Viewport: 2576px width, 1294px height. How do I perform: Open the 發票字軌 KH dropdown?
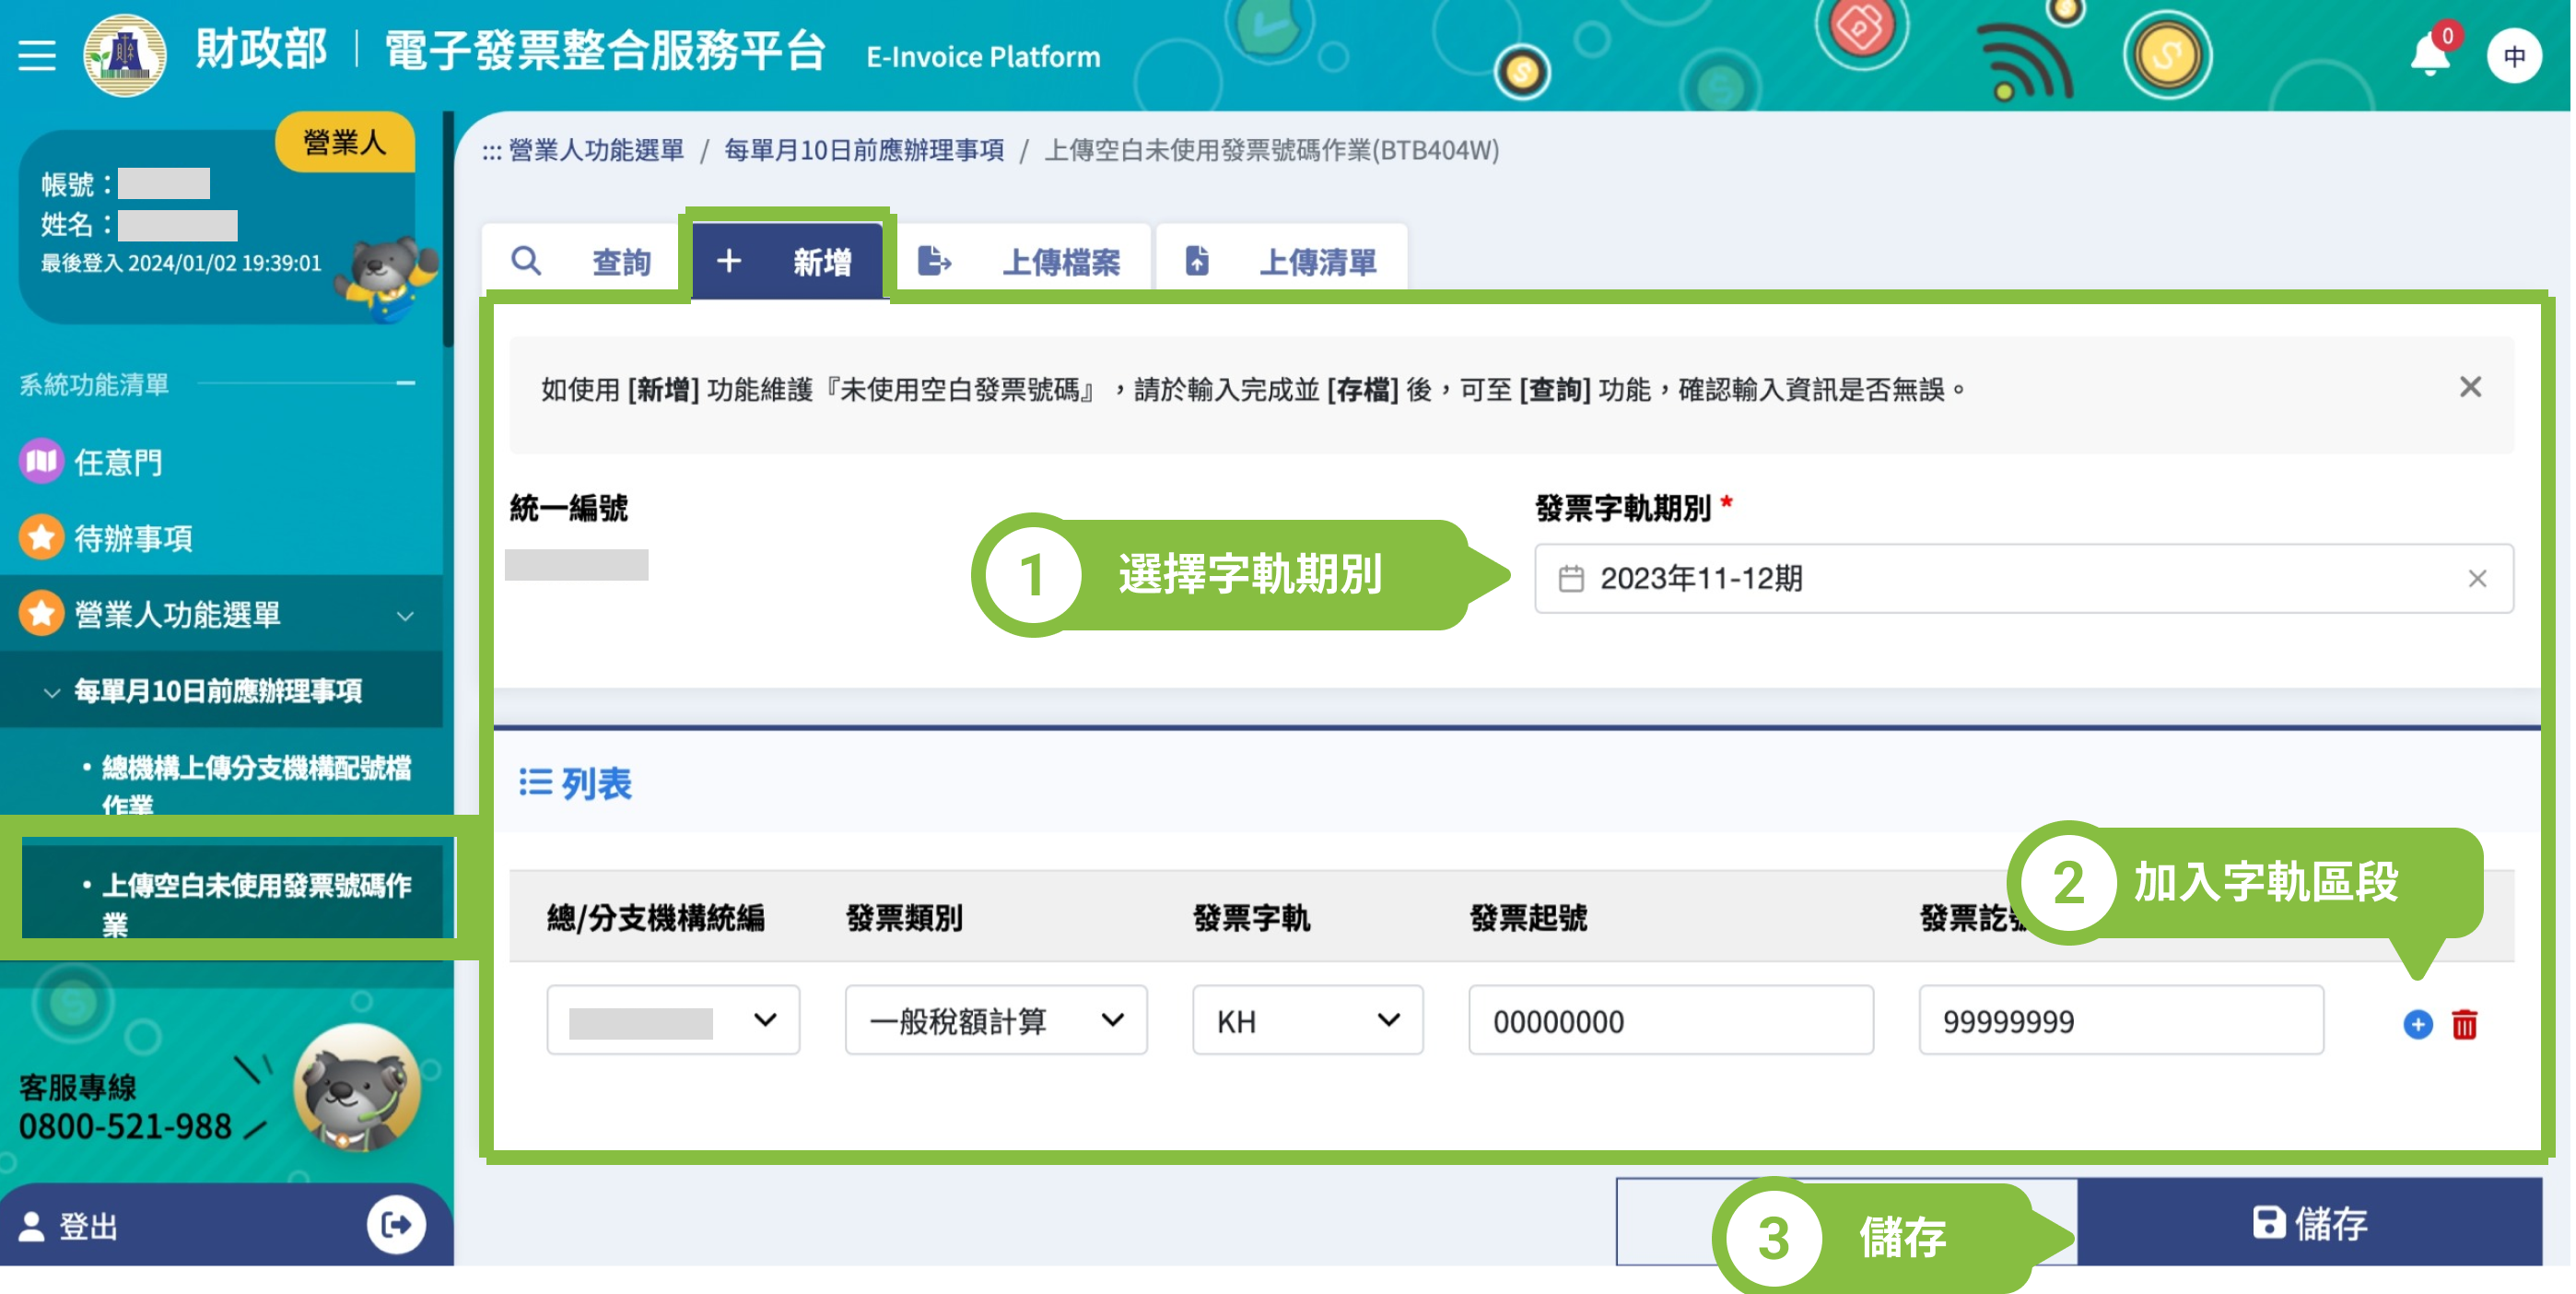pos(1306,1021)
